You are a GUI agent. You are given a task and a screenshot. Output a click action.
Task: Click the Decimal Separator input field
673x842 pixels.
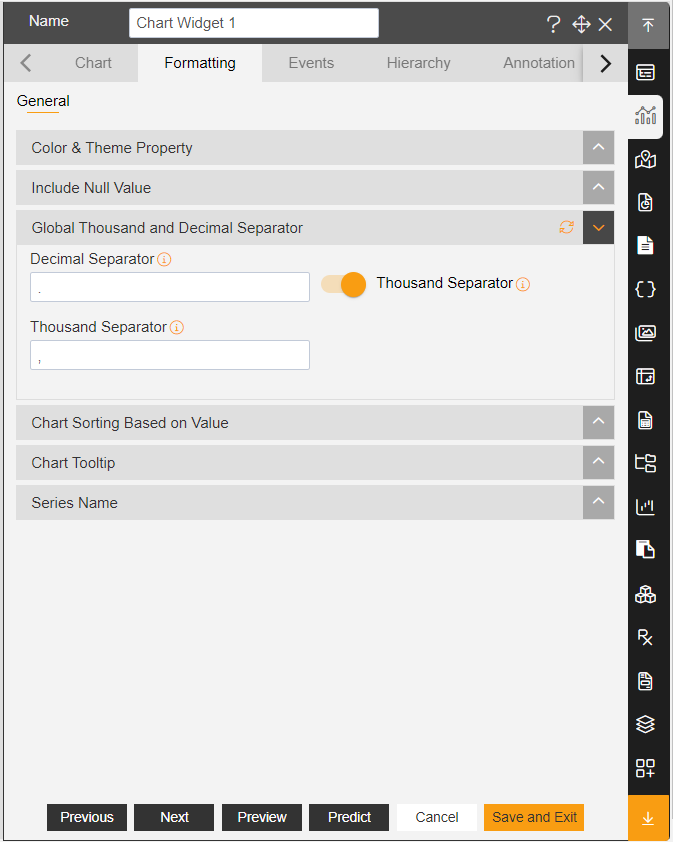click(170, 287)
